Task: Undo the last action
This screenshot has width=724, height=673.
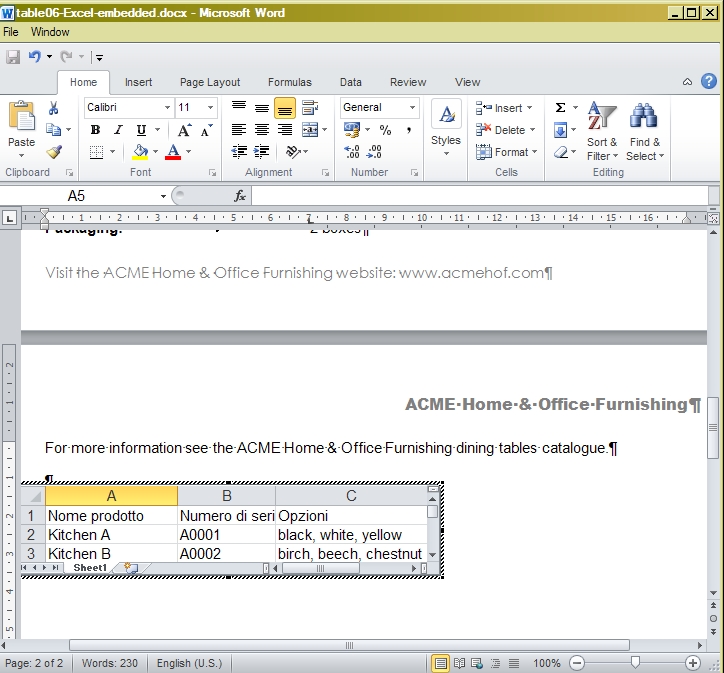Action: 35,57
